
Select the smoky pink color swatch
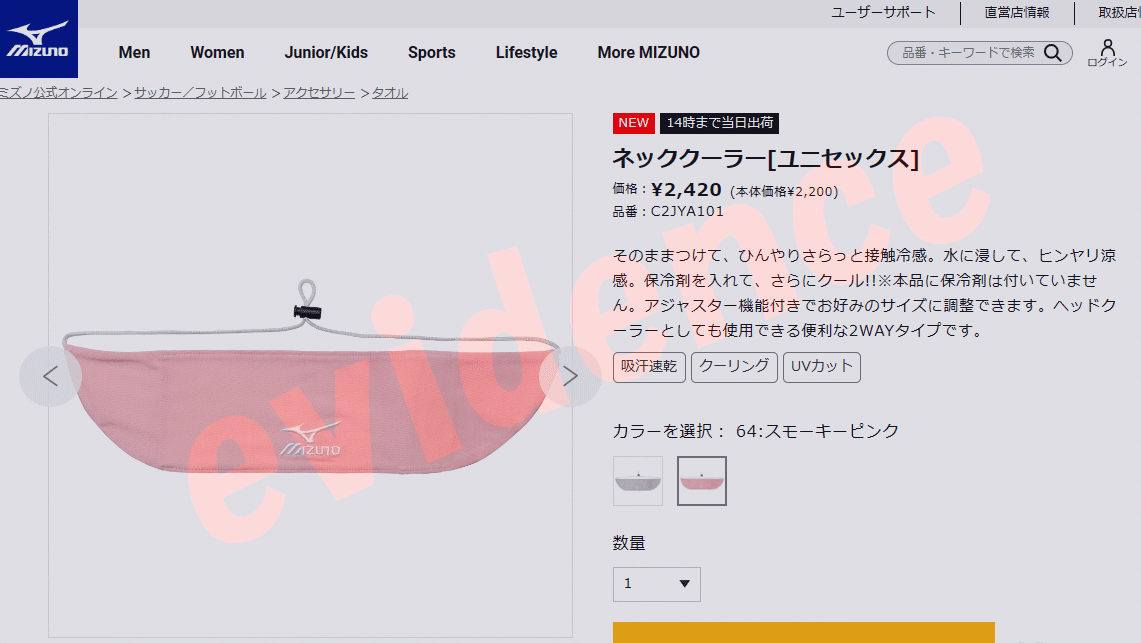701,481
